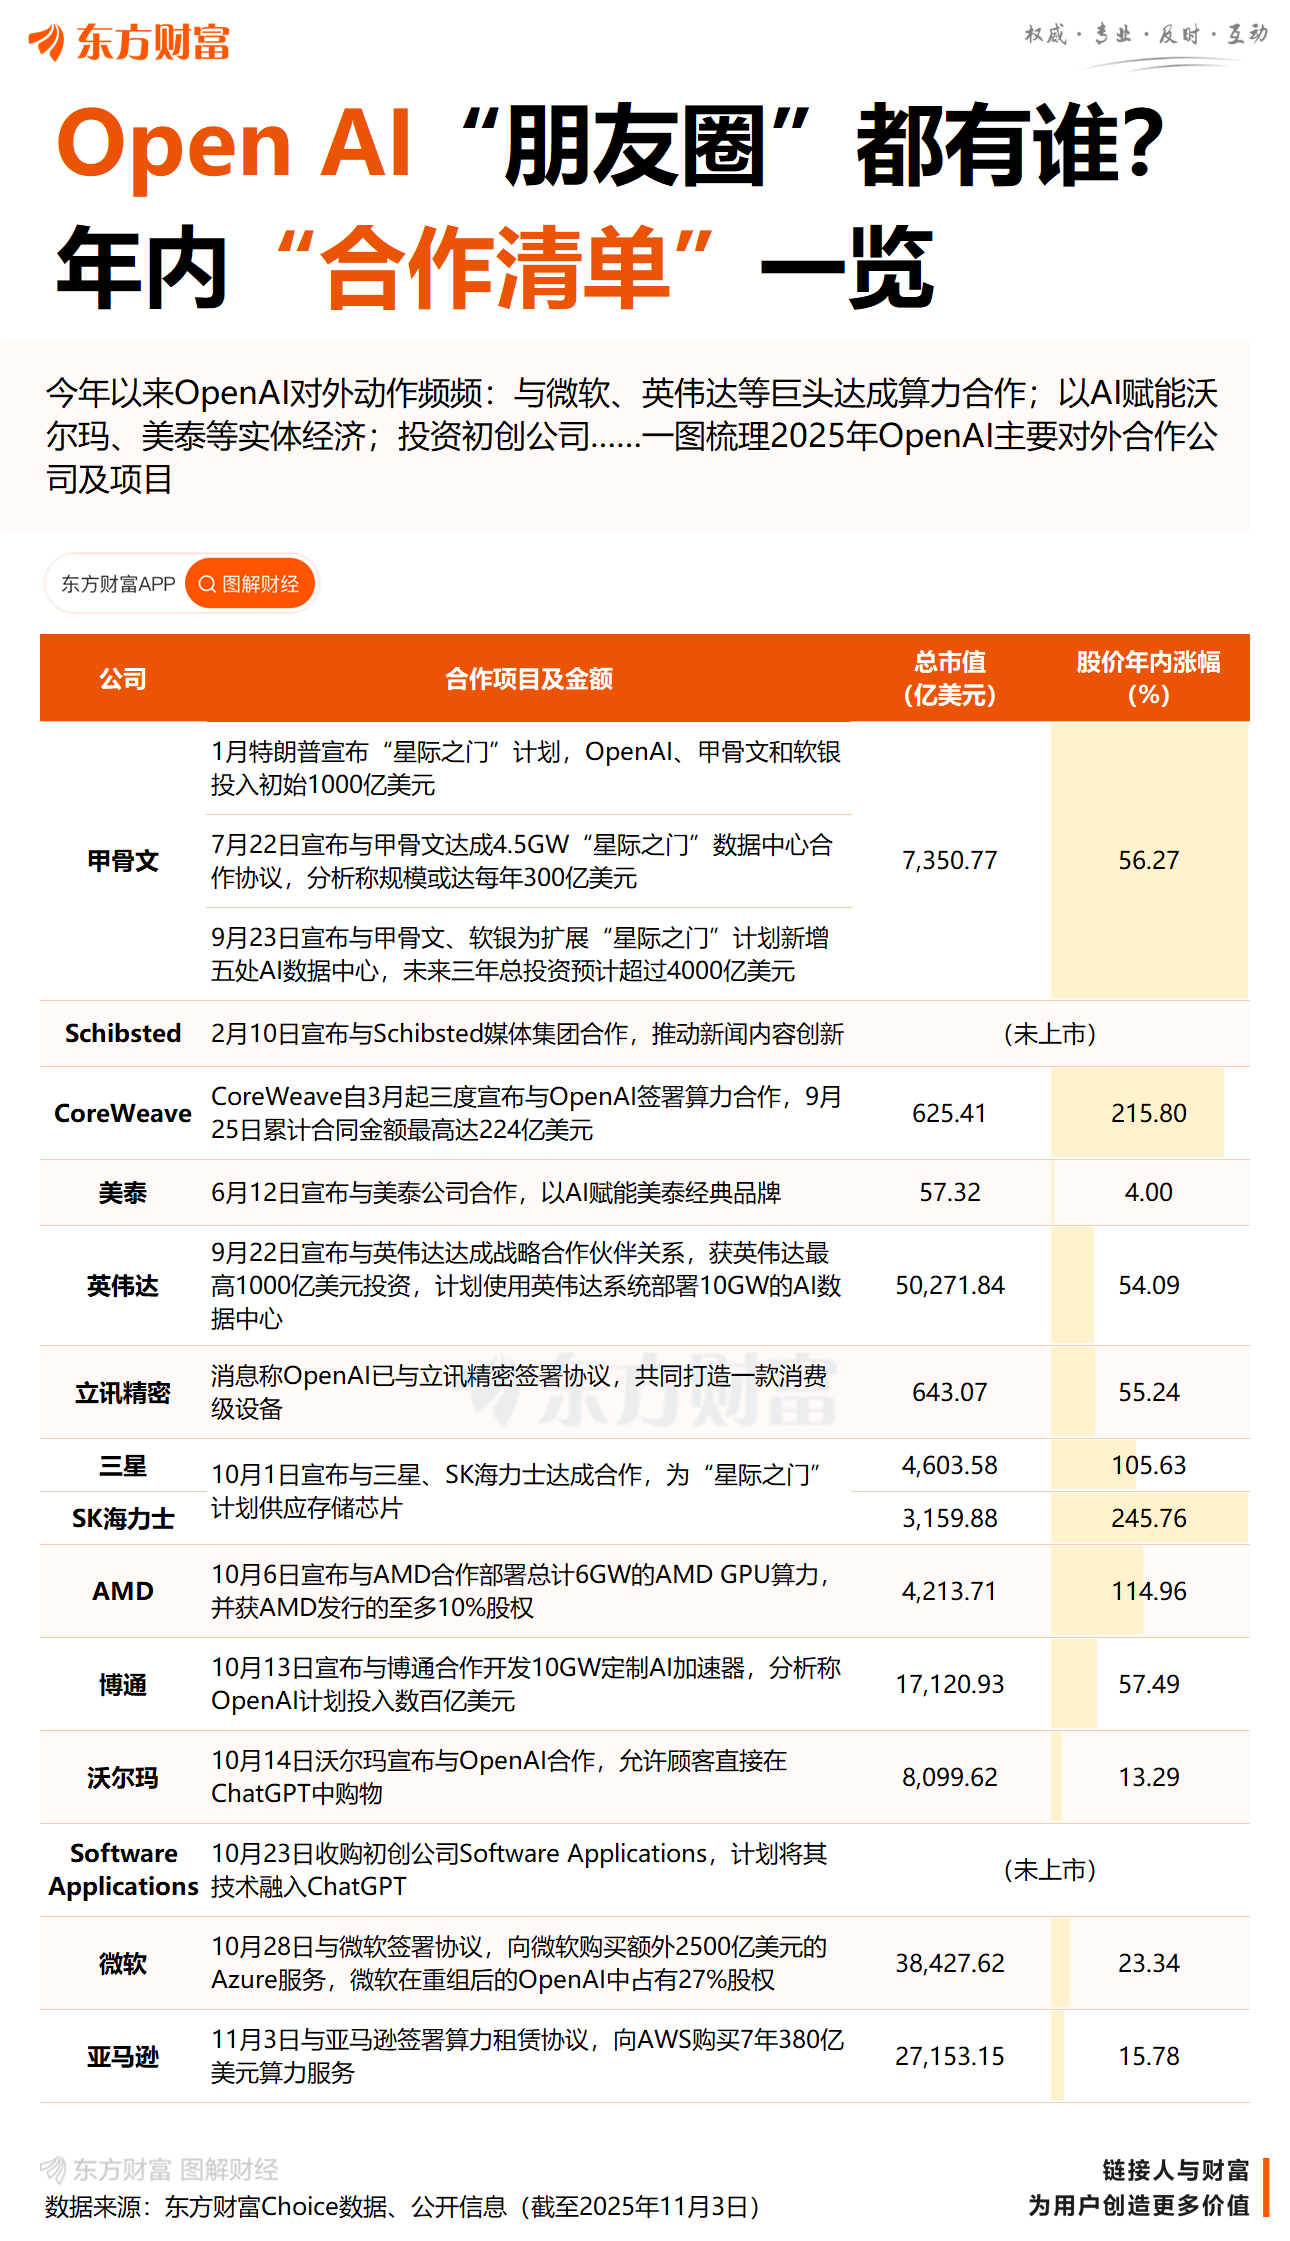Click the orange "合作清单" headline text
This screenshot has width=1290, height=2241.
495,268
